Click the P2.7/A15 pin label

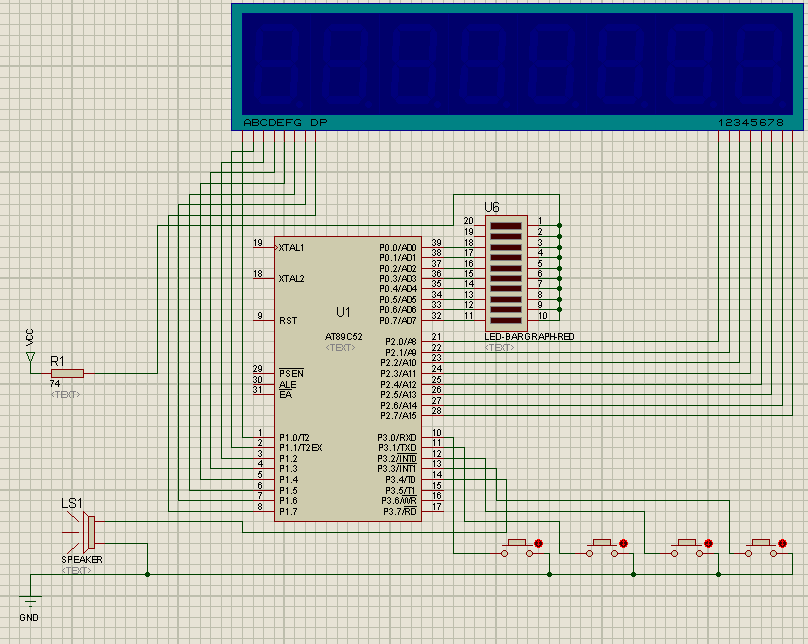coord(398,416)
